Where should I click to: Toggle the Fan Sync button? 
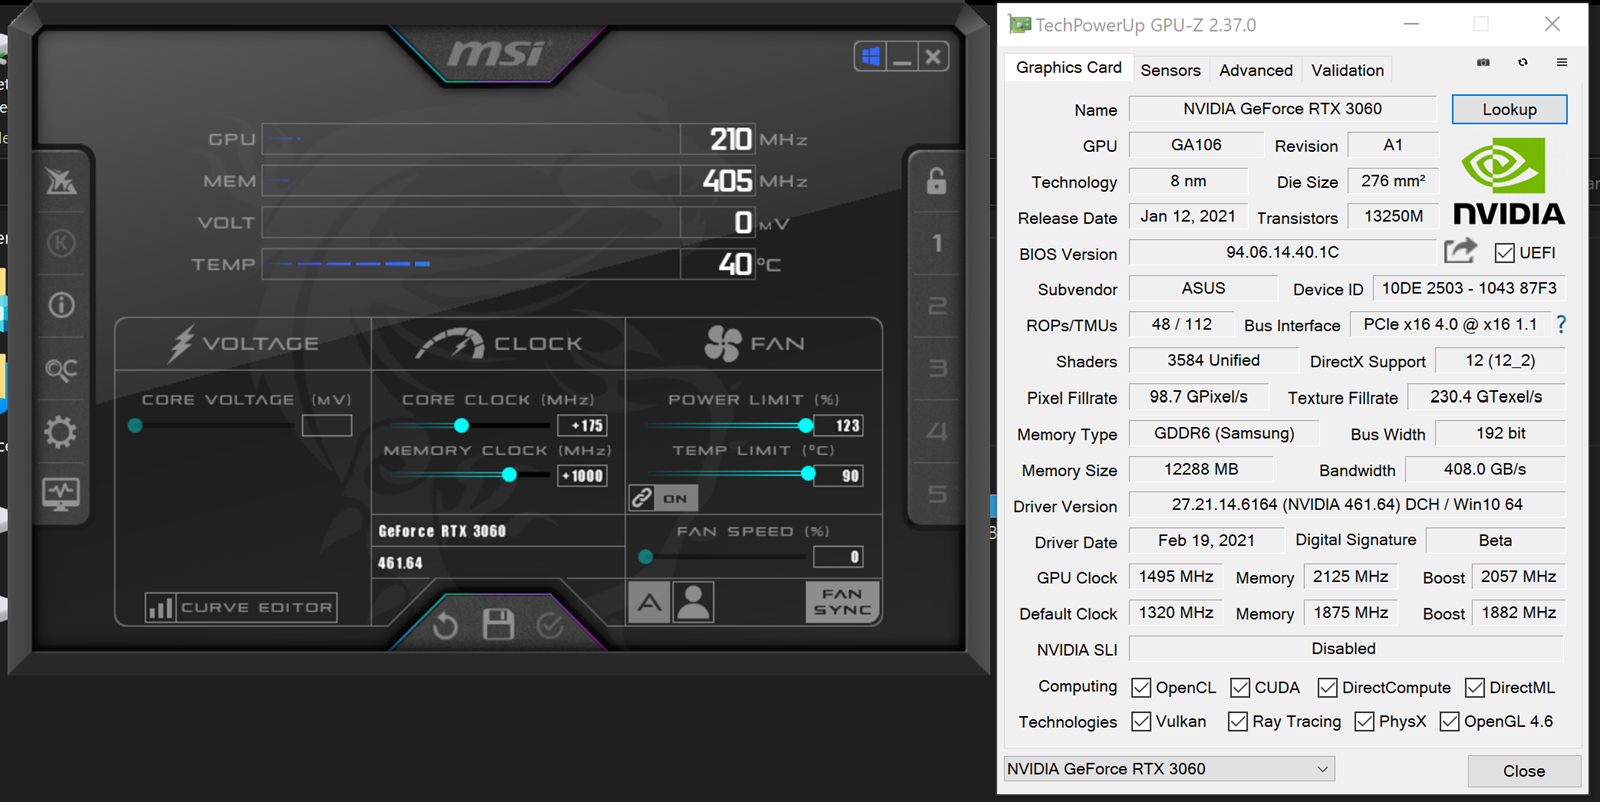click(x=843, y=602)
